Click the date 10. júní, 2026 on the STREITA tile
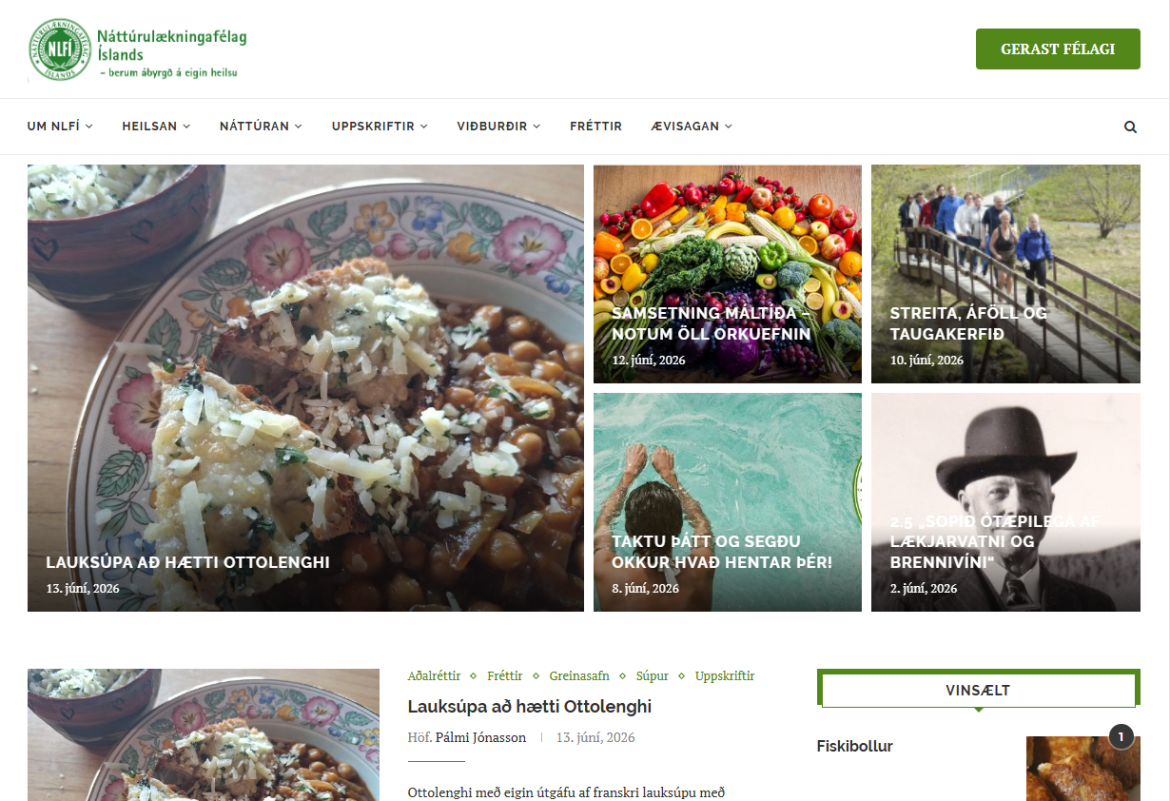This screenshot has width=1170, height=801. tap(926, 360)
